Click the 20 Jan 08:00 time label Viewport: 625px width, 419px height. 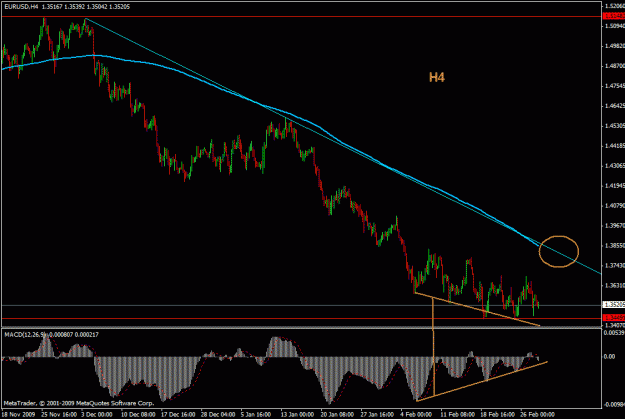pyautogui.click(x=337, y=414)
